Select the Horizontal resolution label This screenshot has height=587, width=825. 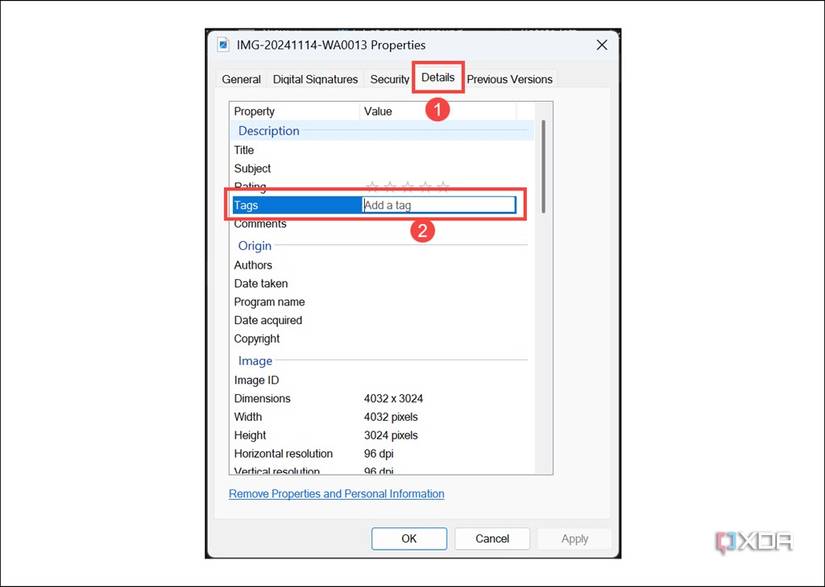(283, 454)
